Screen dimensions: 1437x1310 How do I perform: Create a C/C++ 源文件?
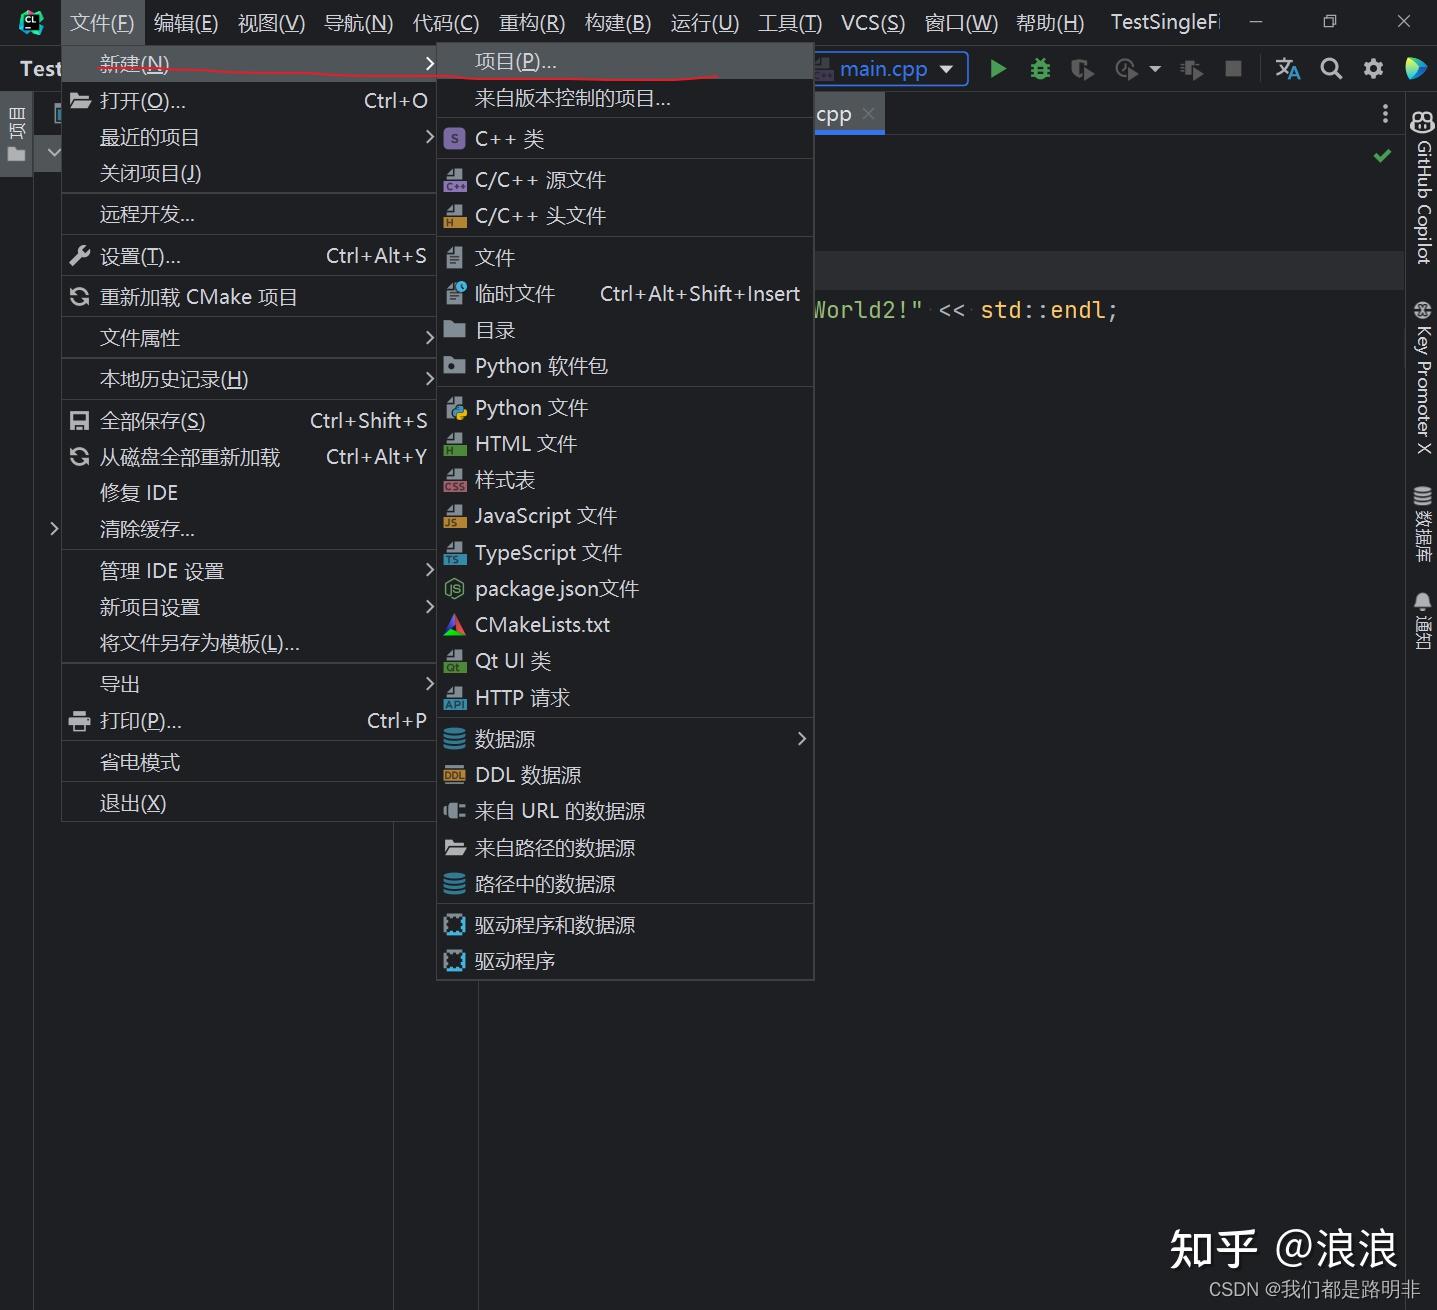tap(625, 180)
